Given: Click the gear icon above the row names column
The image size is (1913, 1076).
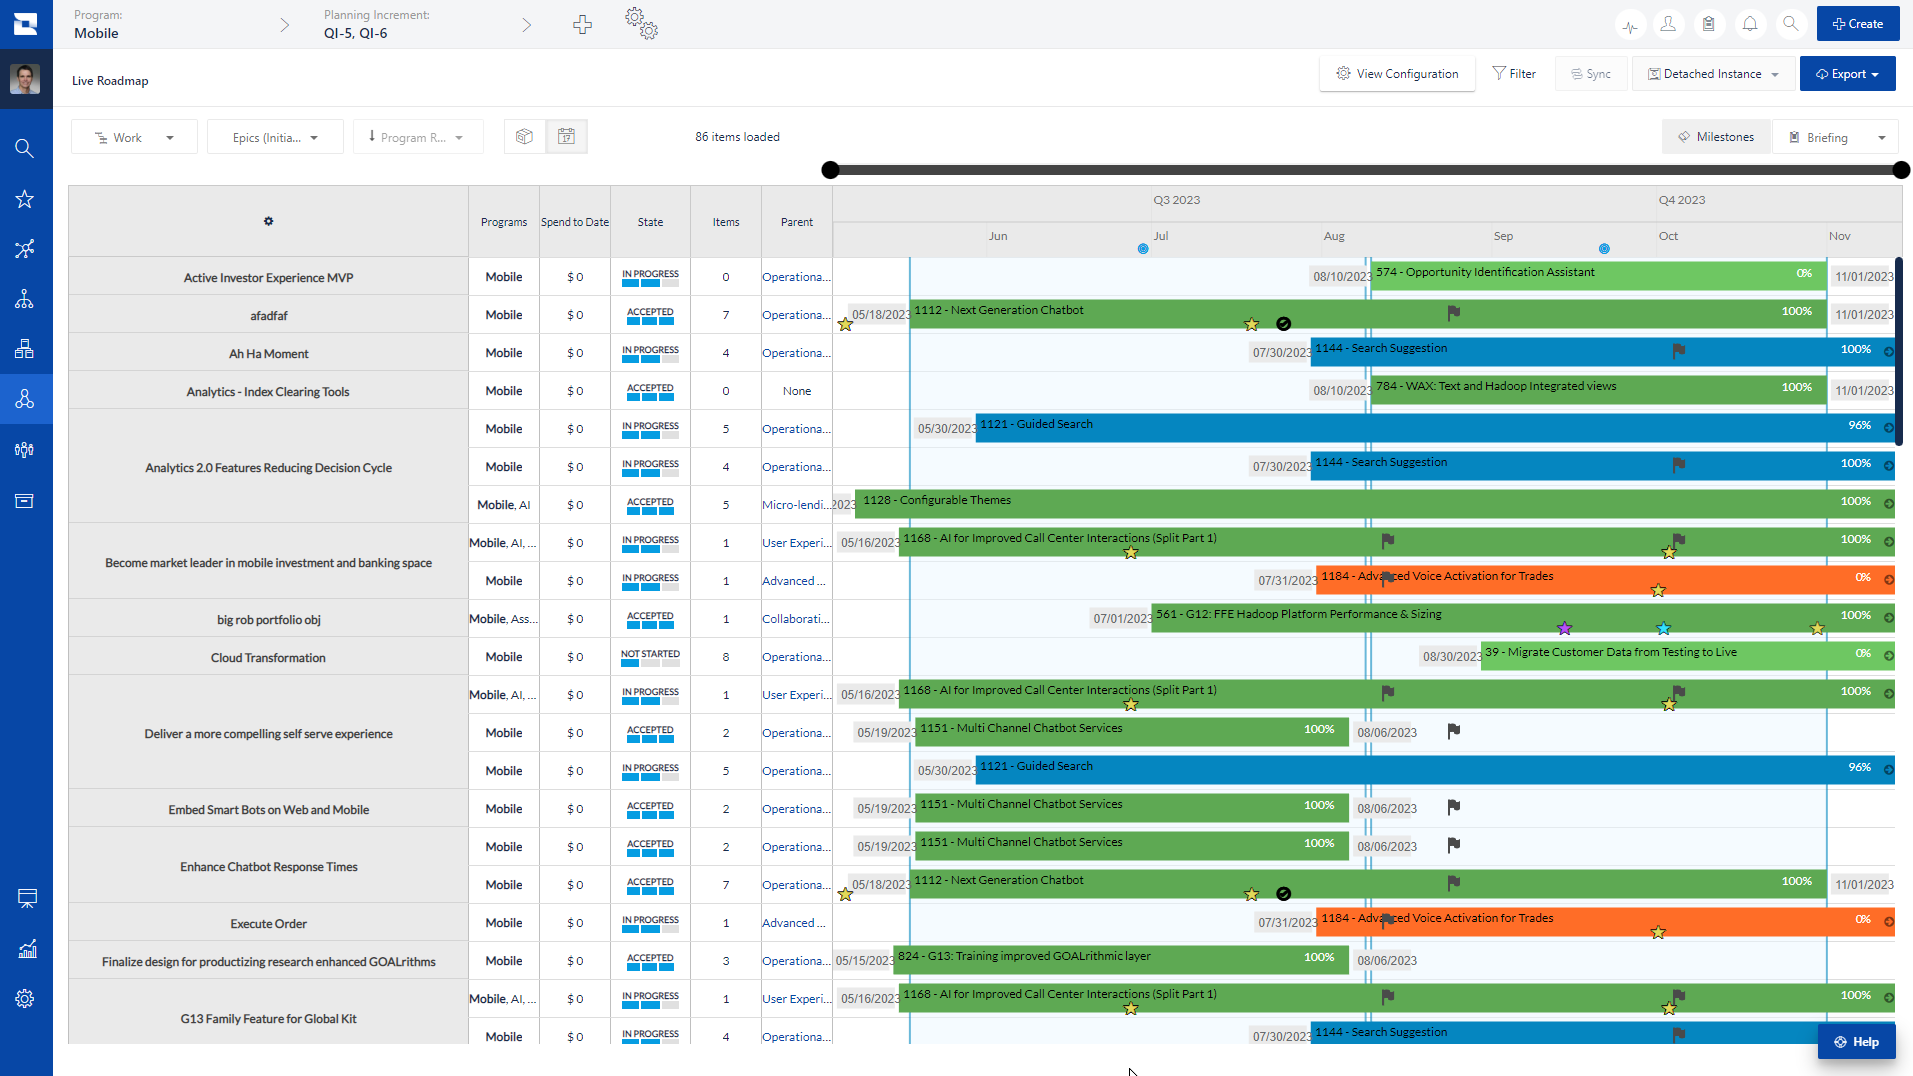Looking at the screenshot, I should click(268, 221).
